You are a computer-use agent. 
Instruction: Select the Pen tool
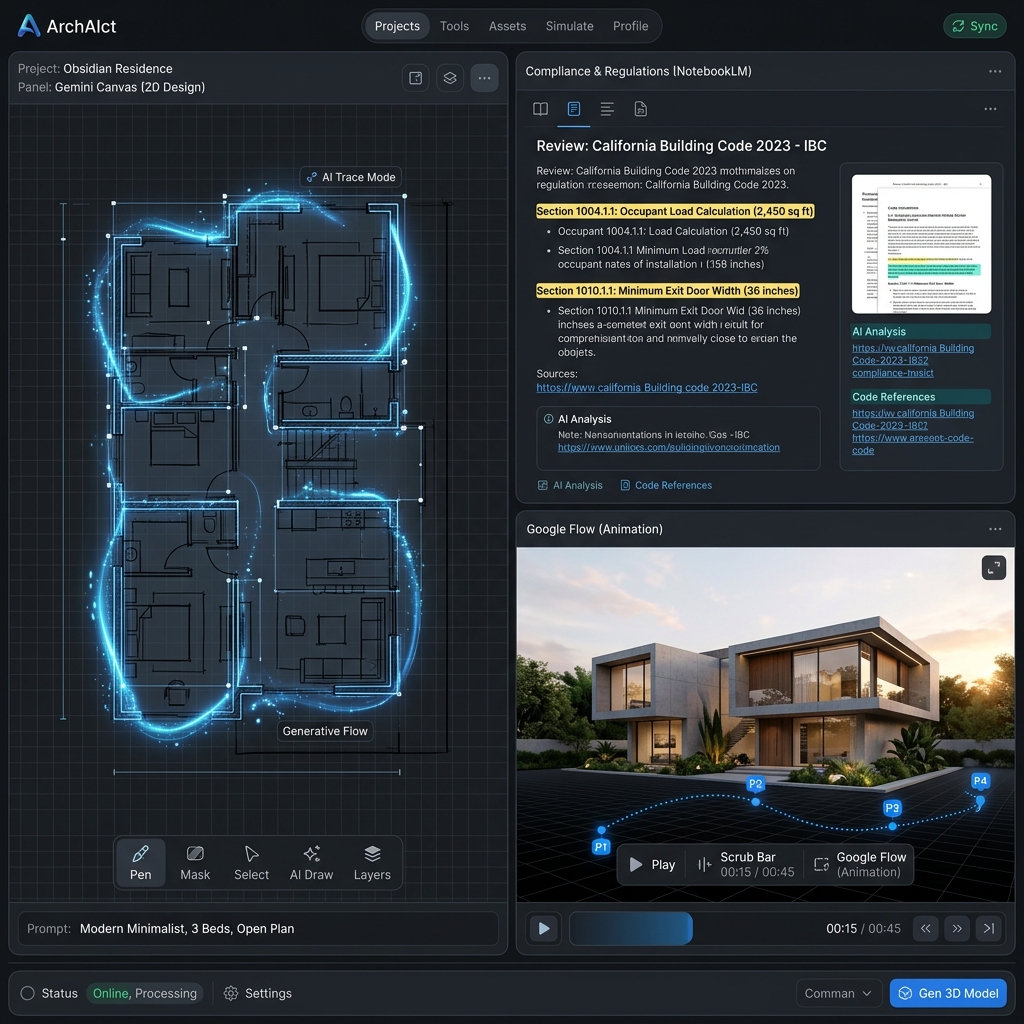tap(140, 863)
